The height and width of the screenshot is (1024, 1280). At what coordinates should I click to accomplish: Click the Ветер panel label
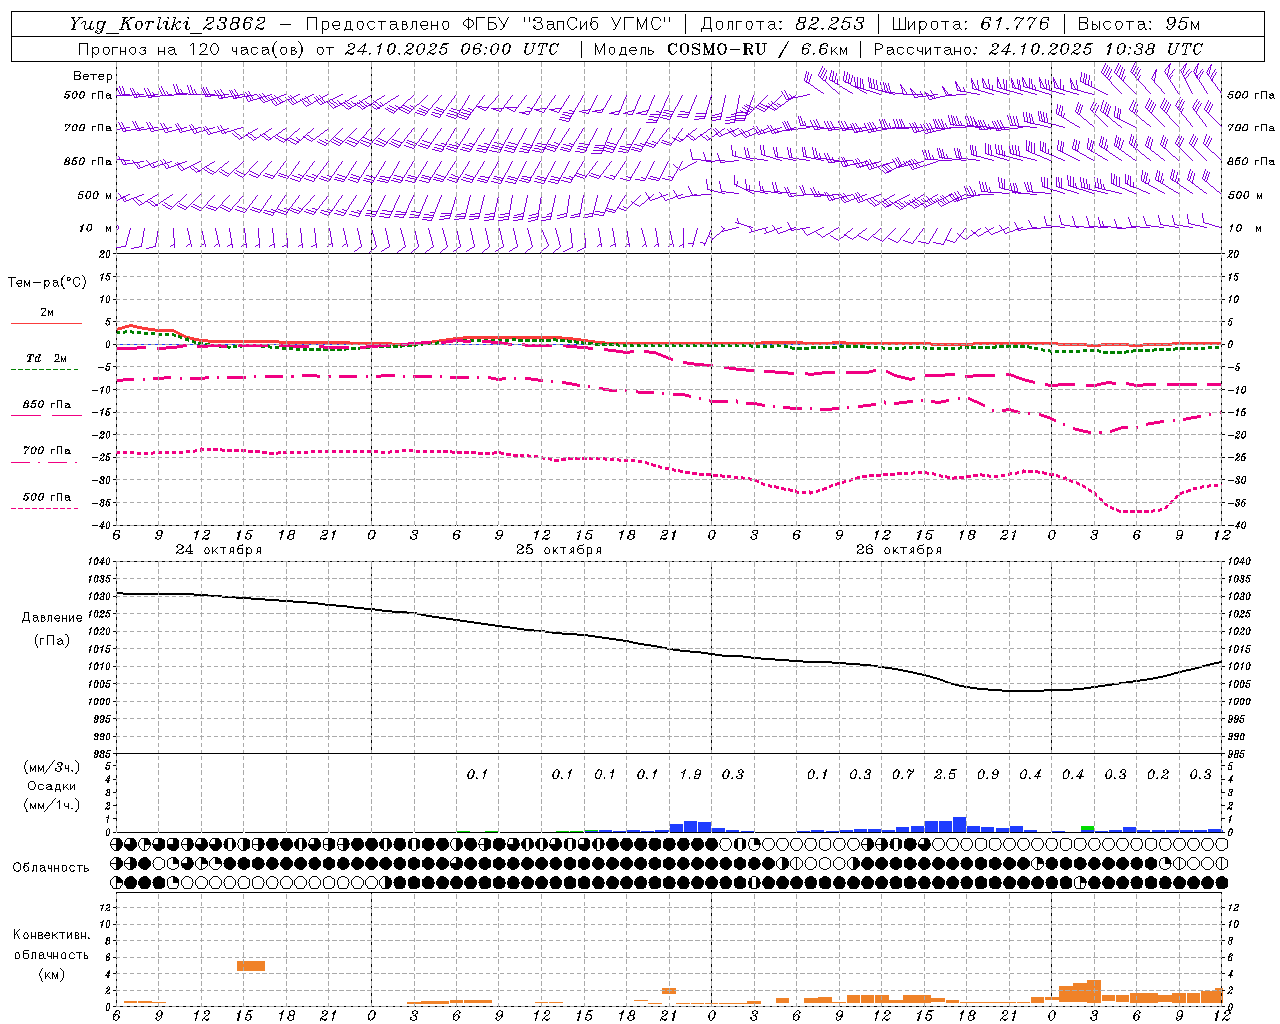click(x=93, y=76)
